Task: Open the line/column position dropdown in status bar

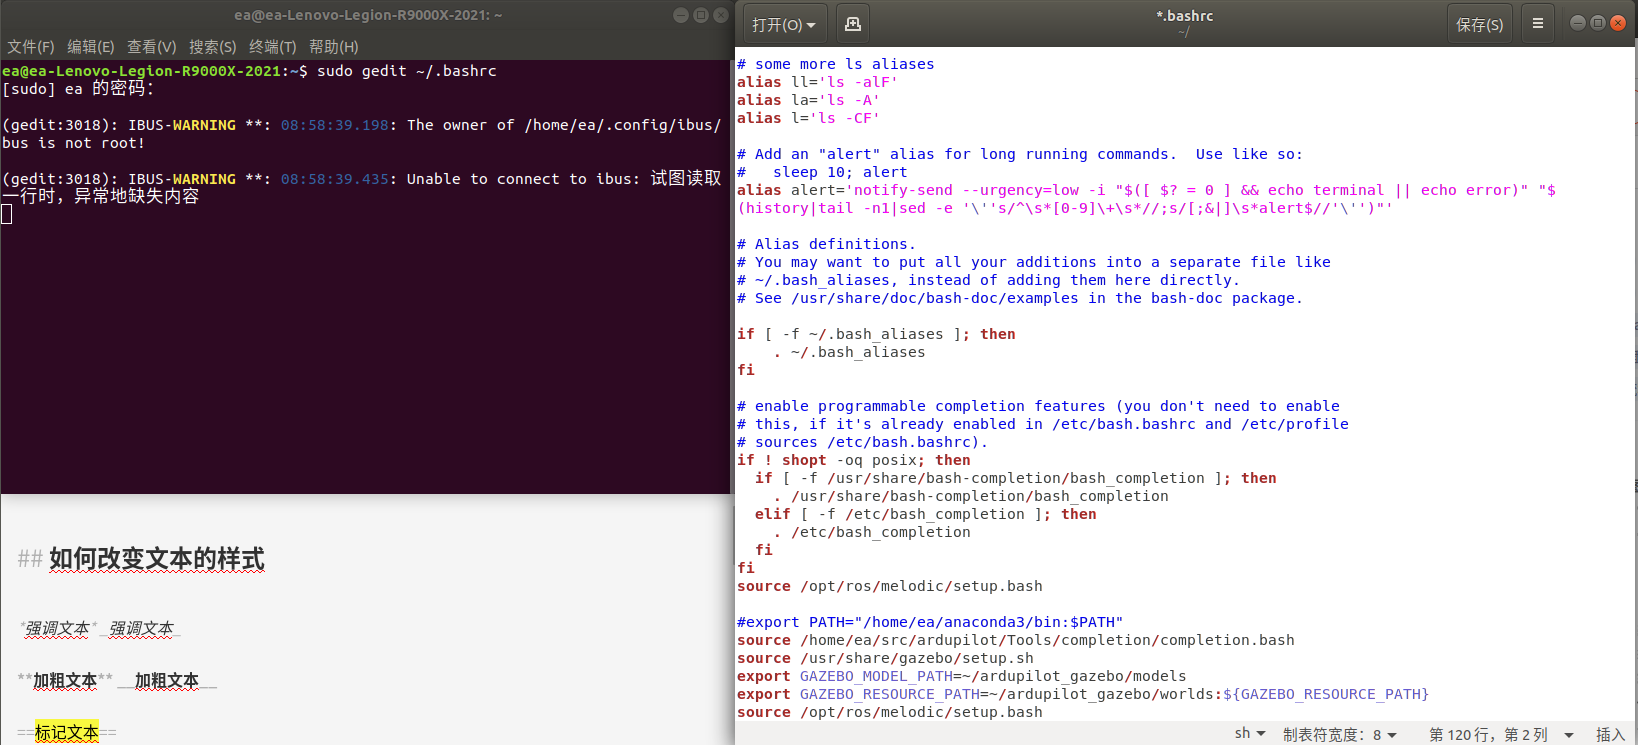Action: 1501,734
